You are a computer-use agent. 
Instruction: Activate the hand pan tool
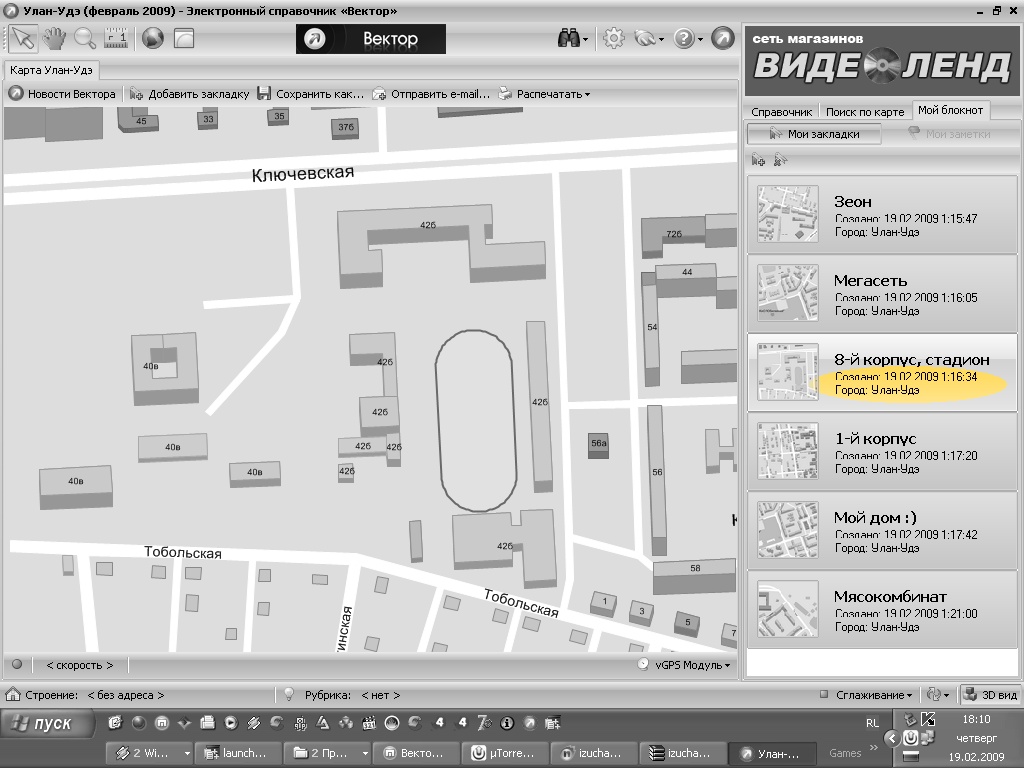pyautogui.click(x=53, y=39)
